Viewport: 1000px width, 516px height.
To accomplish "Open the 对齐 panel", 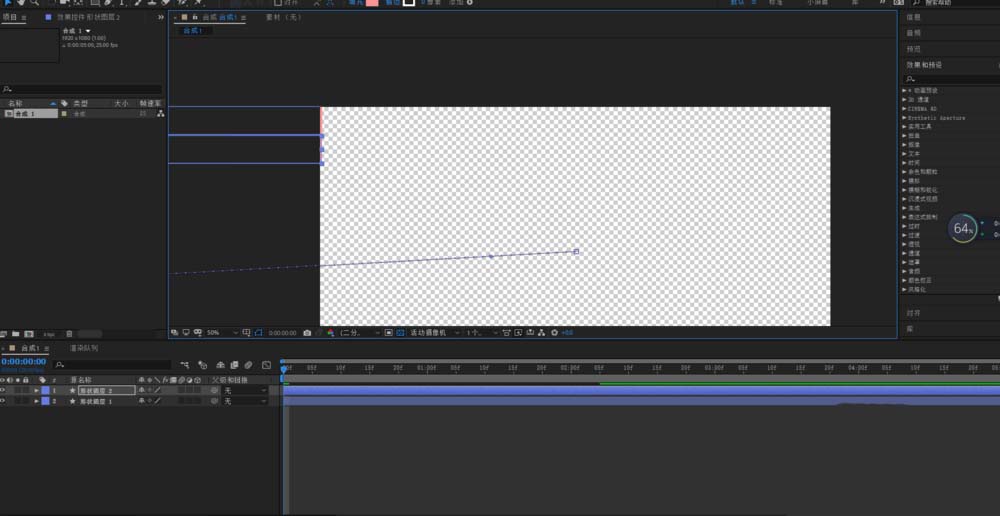I will (x=914, y=313).
